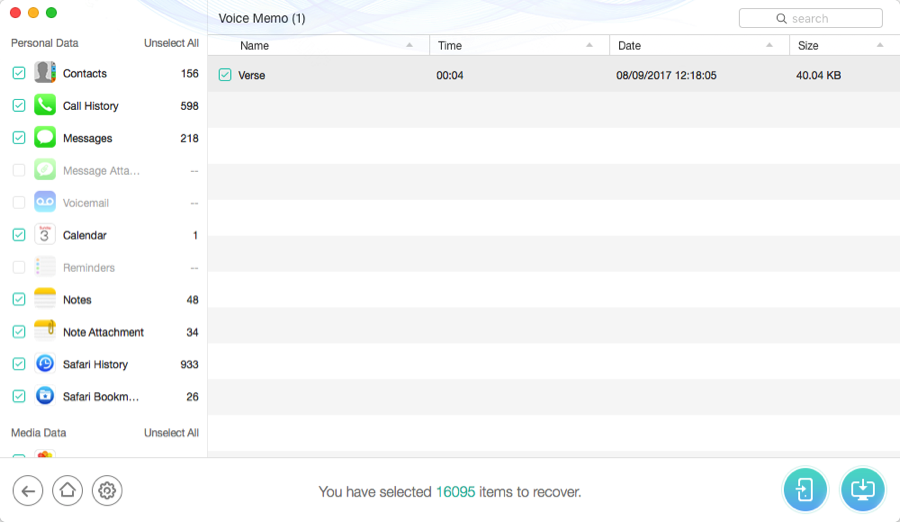Image resolution: width=900 pixels, height=523 pixels.
Task: Uncheck the Verse voice memo checkbox
Action: [225, 75]
